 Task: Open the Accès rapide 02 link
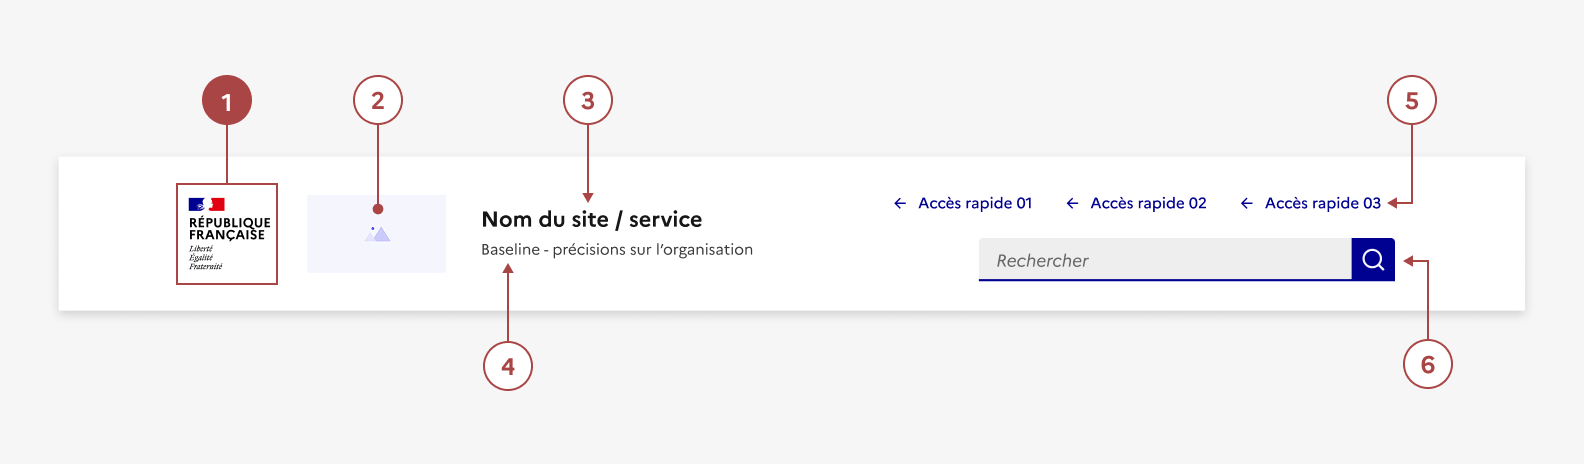(1148, 203)
